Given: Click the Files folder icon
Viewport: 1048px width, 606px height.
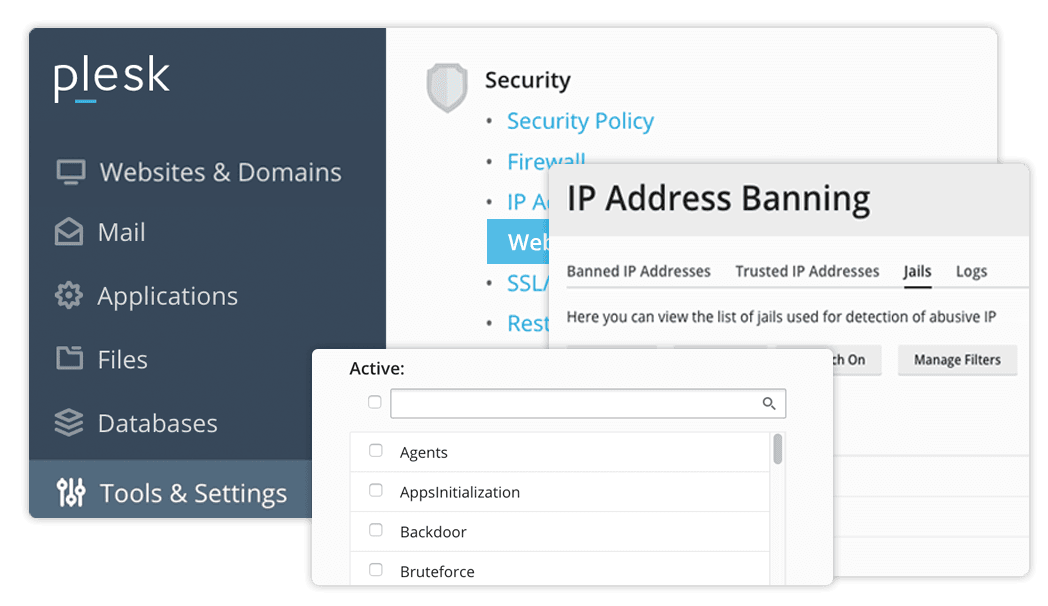Looking at the screenshot, I should [x=69, y=359].
